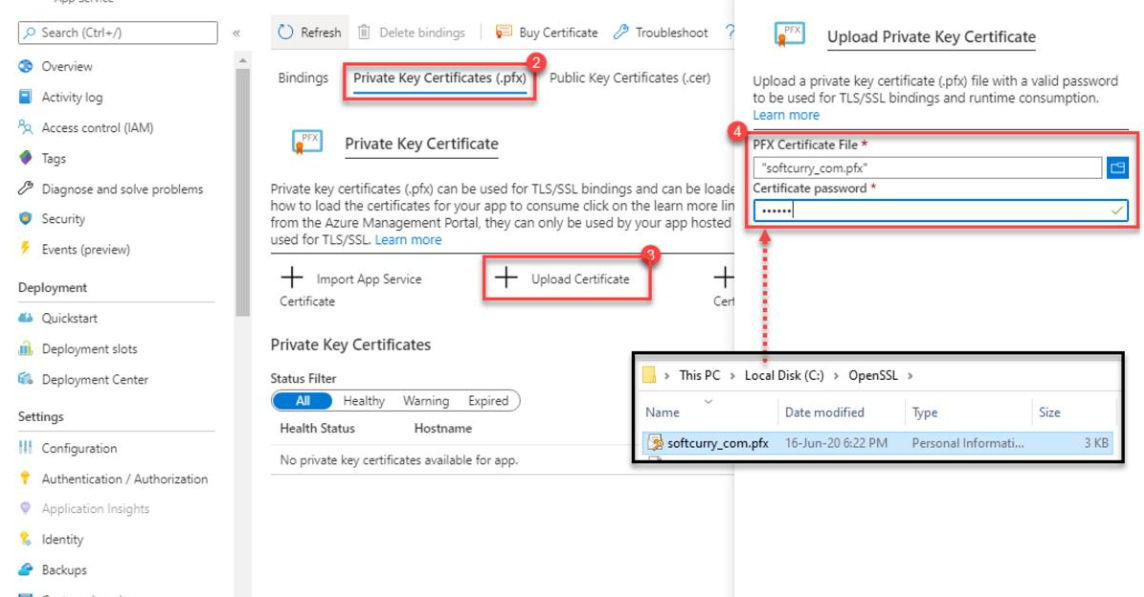1144x597 pixels.
Task: Click Delete bindings in toolbar
Action: (x=411, y=32)
